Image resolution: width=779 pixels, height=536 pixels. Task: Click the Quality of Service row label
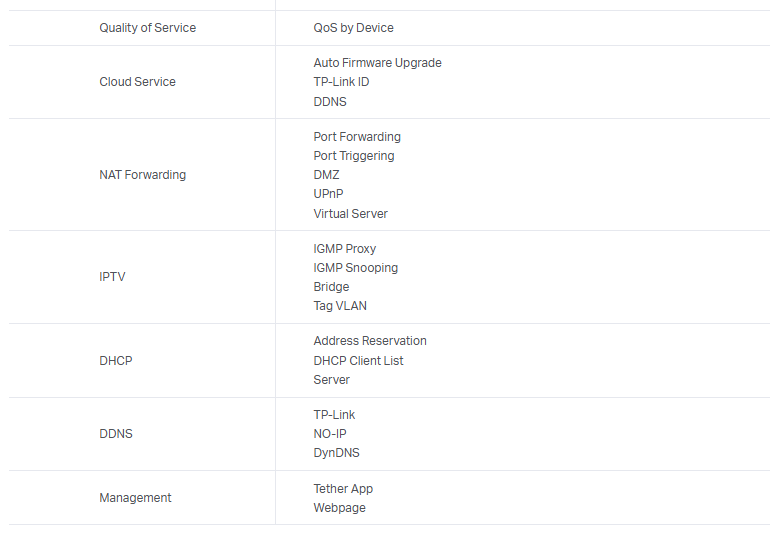(147, 28)
